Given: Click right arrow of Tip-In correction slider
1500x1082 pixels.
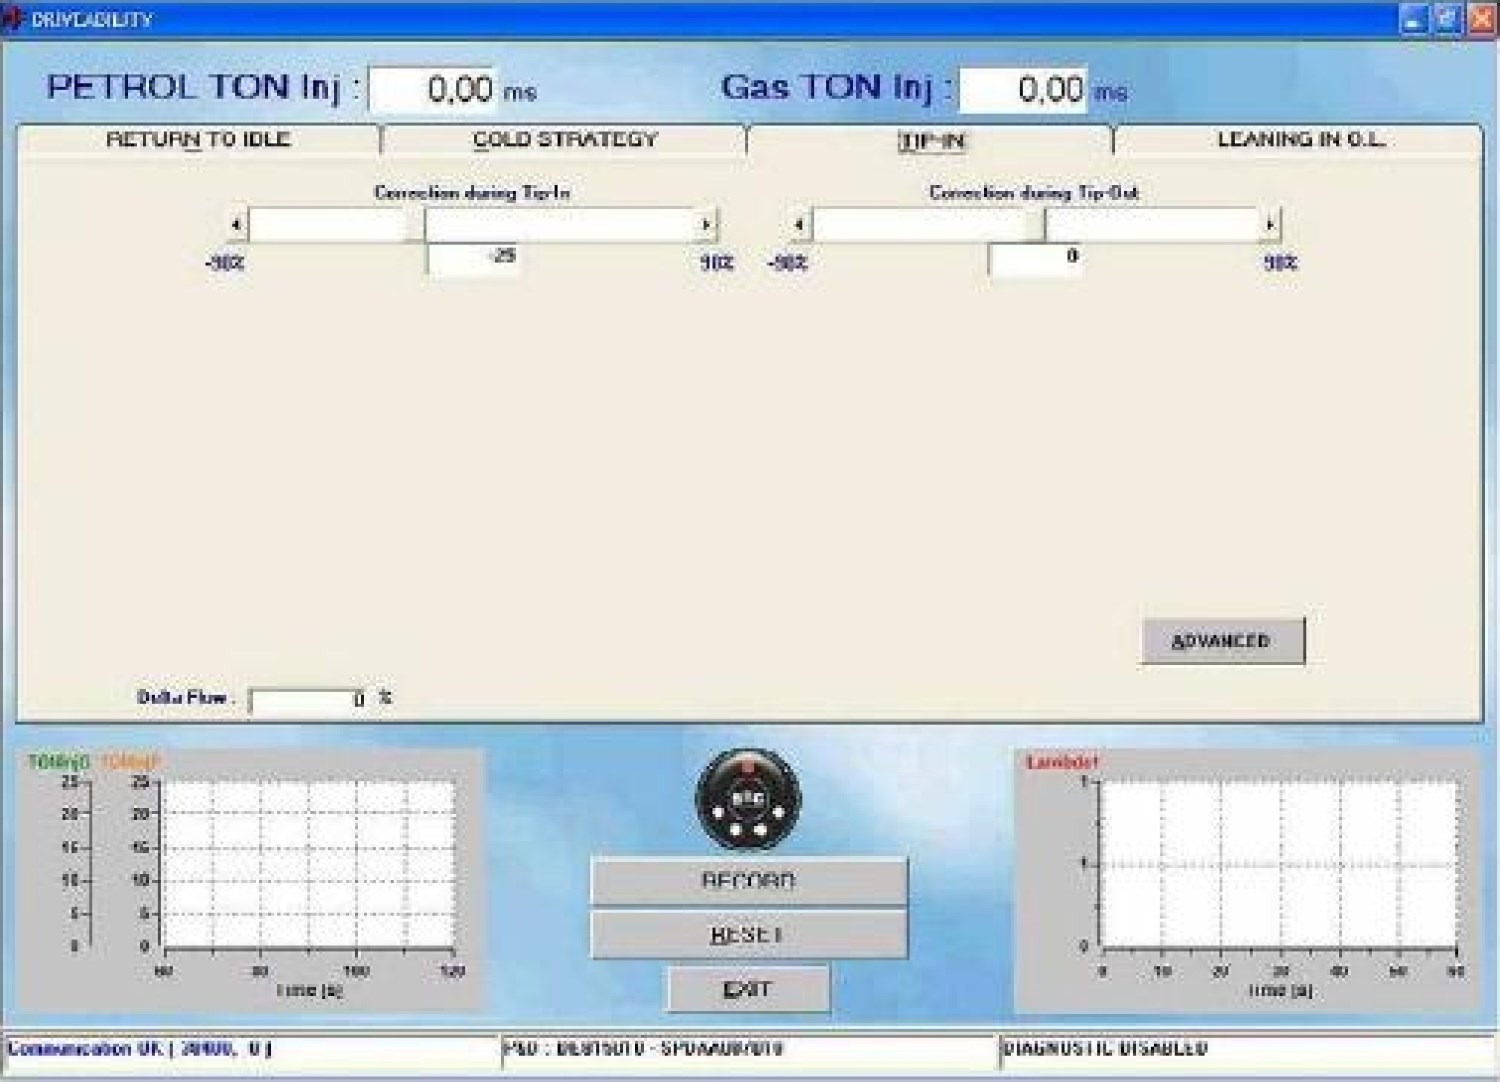Looking at the screenshot, I should (706, 225).
